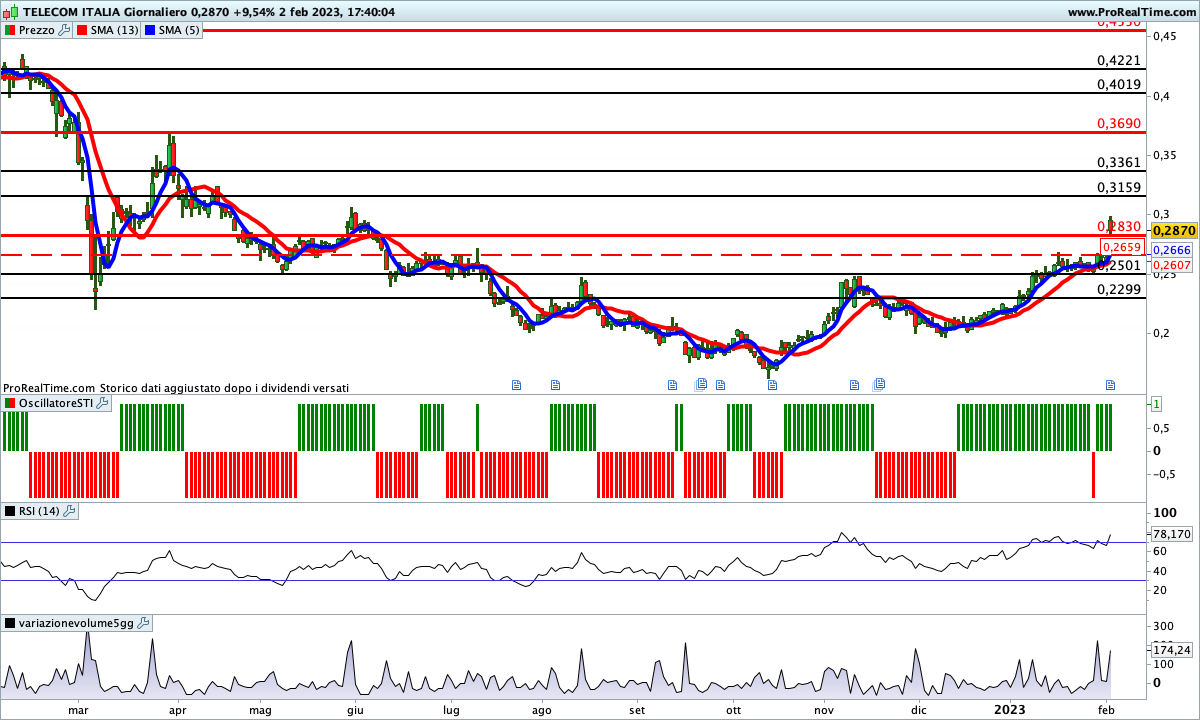This screenshot has width=1200, height=720.
Task: Click the nov month label on time axis
Action: tap(824, 709)
